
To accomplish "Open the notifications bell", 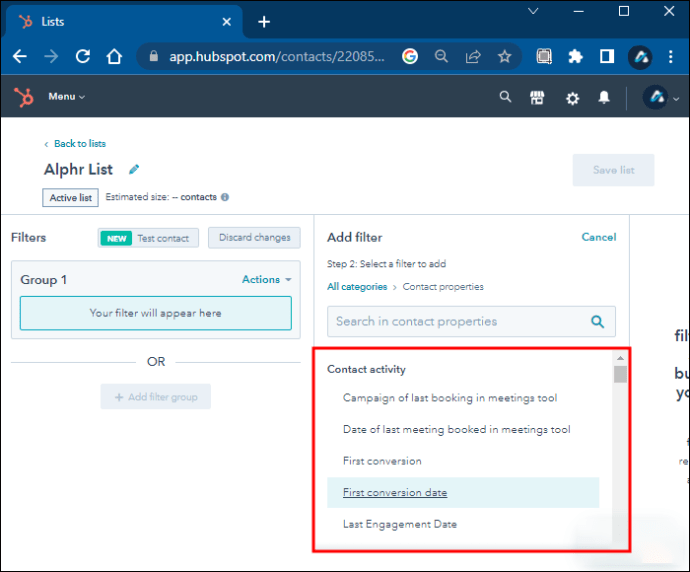I will 604,97.
